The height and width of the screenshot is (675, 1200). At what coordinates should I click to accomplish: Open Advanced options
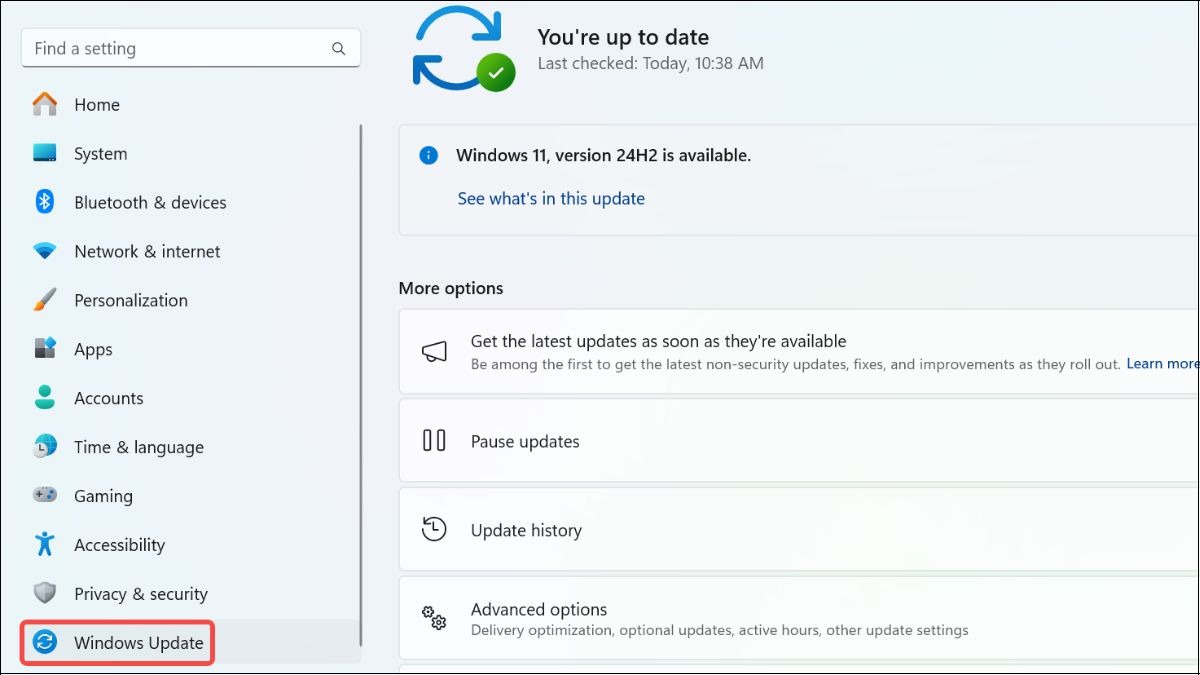click(x=799, y=618)
